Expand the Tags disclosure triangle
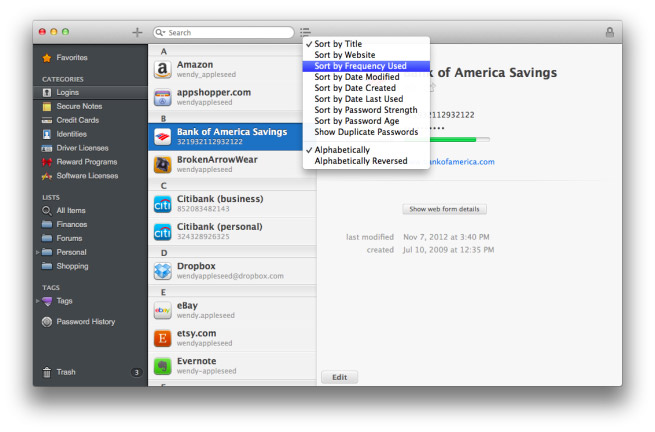 tap(38, 301)
